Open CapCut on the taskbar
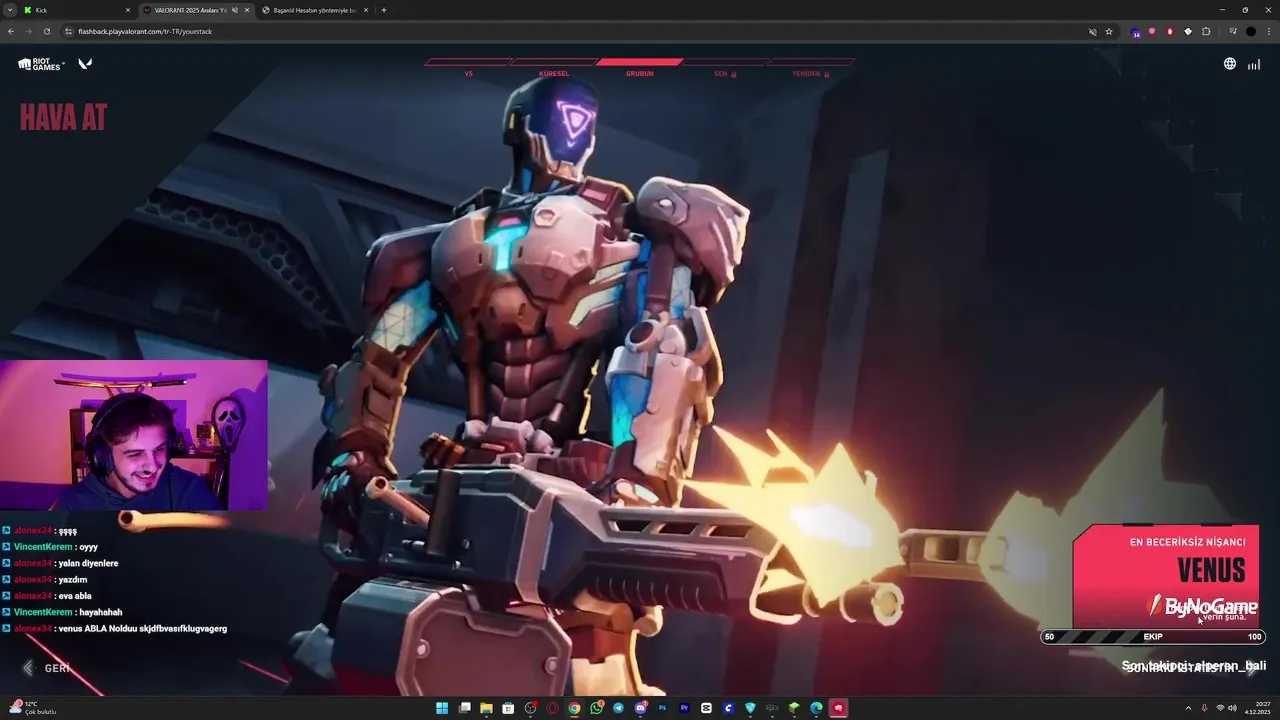The image size is (1280, 720). [x=706, y=708]
